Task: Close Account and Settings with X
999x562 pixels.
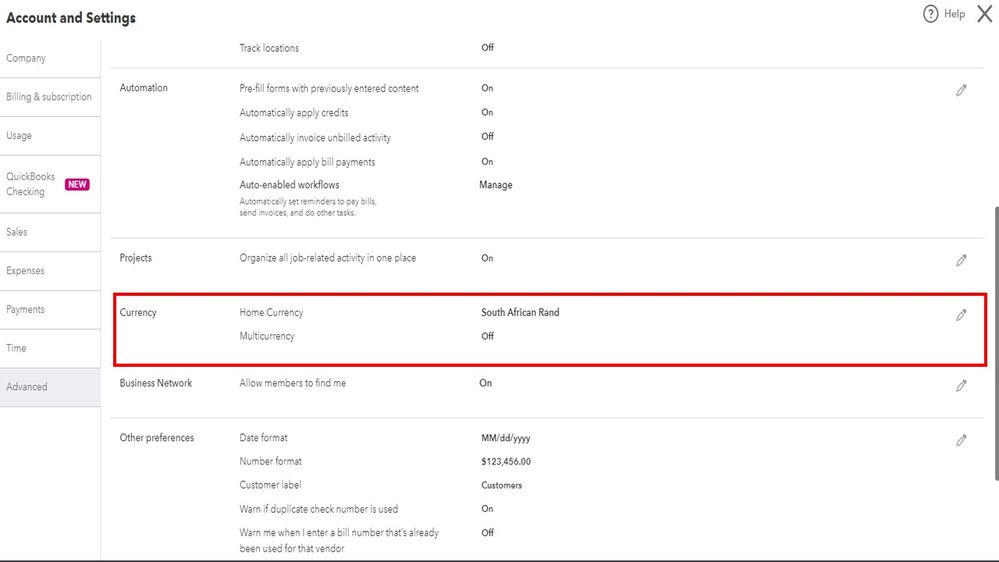Action: tap(984, 14)
